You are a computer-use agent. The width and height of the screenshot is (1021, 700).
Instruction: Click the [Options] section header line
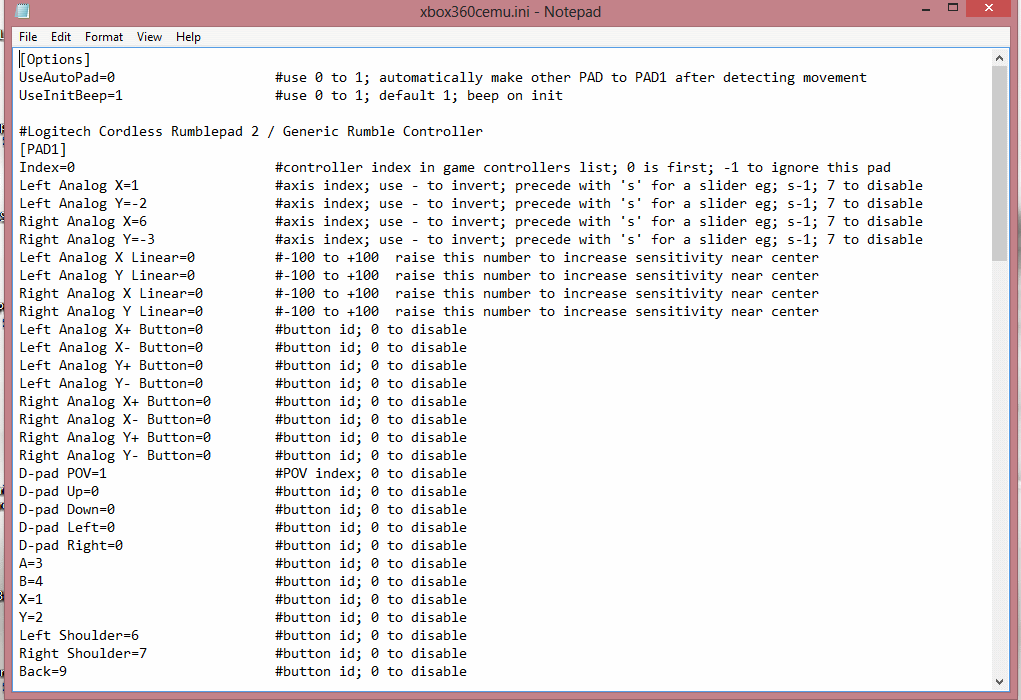point(55,59)
